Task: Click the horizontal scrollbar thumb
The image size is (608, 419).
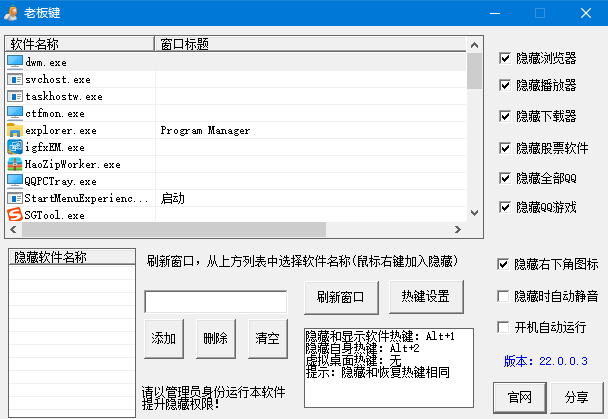Action: coord(174,229)
